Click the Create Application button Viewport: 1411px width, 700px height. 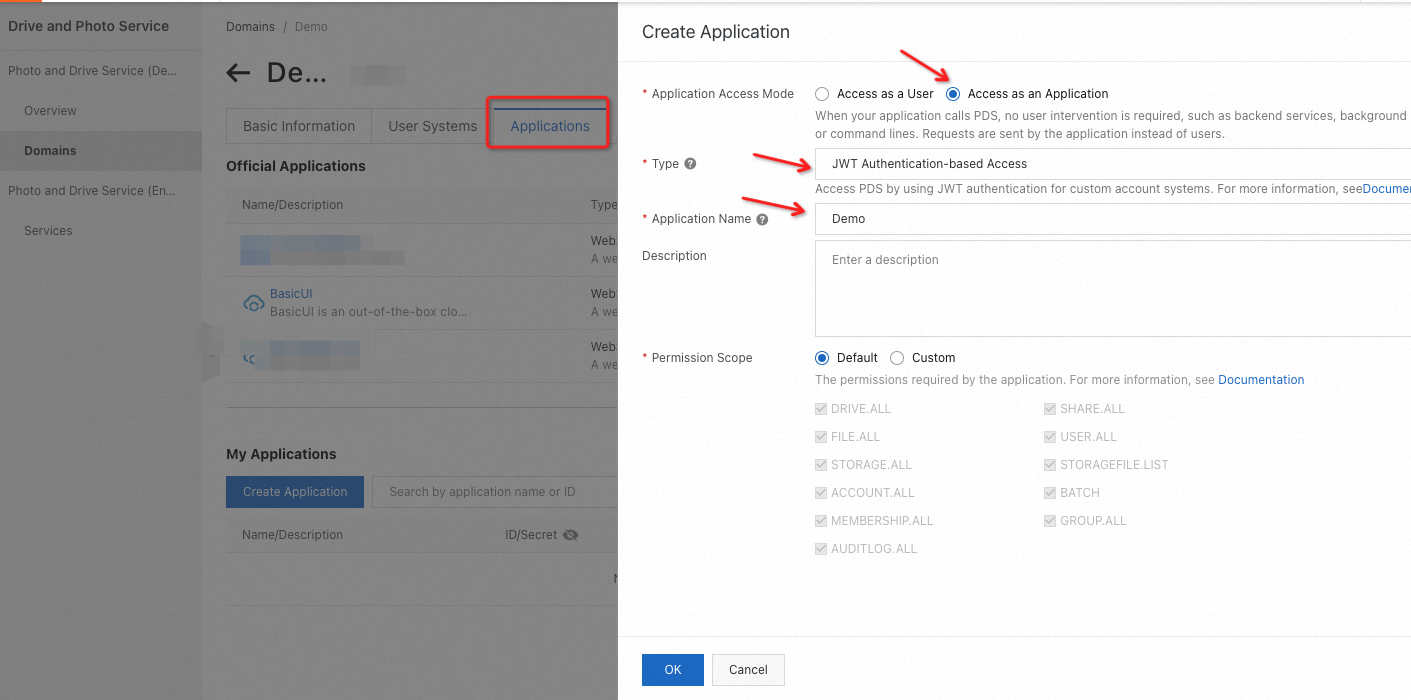[x=295, y=492]
